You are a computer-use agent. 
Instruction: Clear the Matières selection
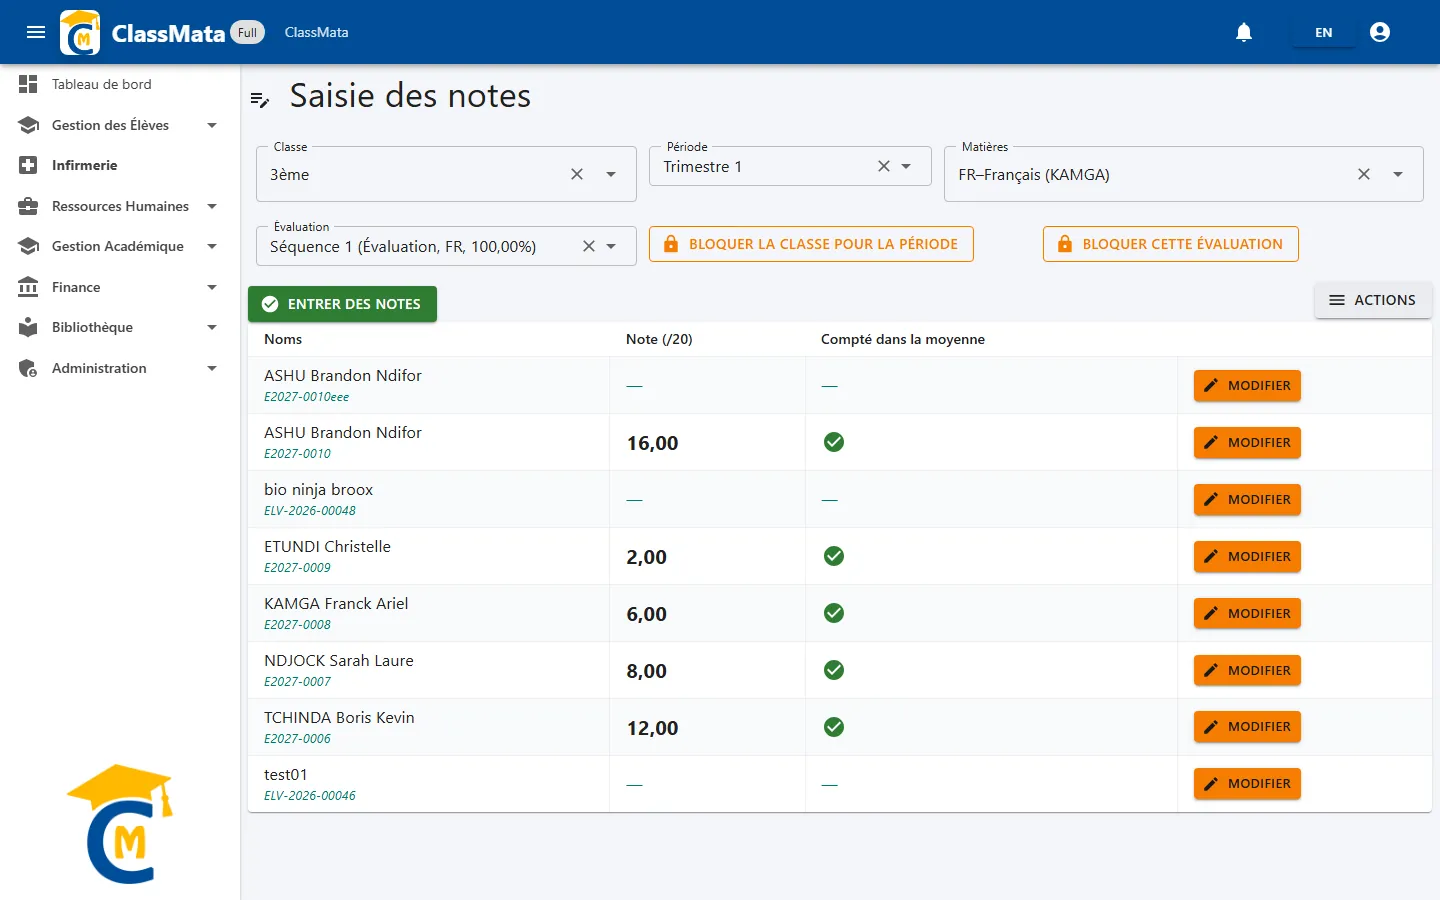[x=1364, y=174]
